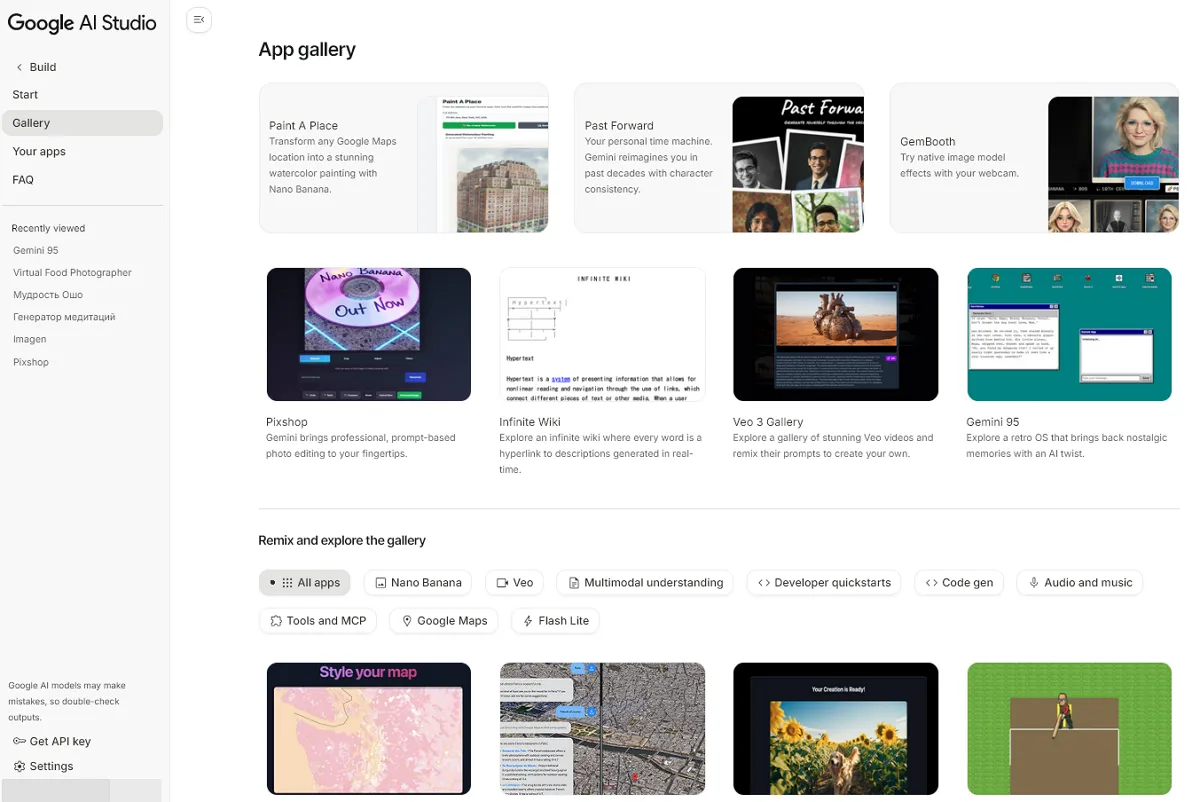The image size is (1200, 802).
Task: Open recently viewed Virtual Food Photographer
Action: coord(72,272)
